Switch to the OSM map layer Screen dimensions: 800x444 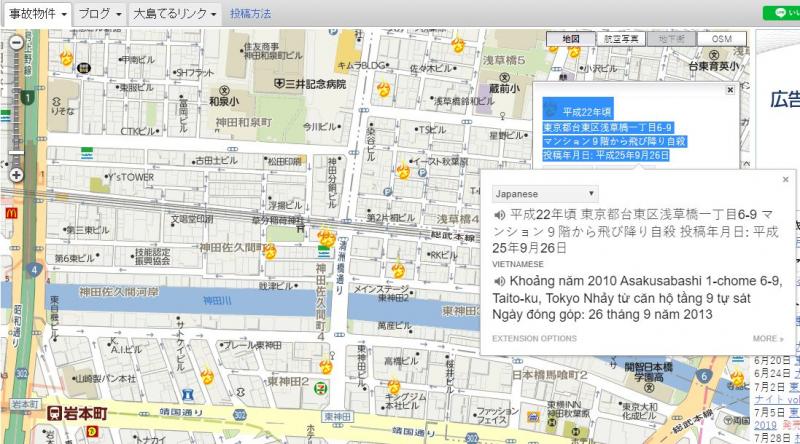pyautogui.click(x=721, y=39)
